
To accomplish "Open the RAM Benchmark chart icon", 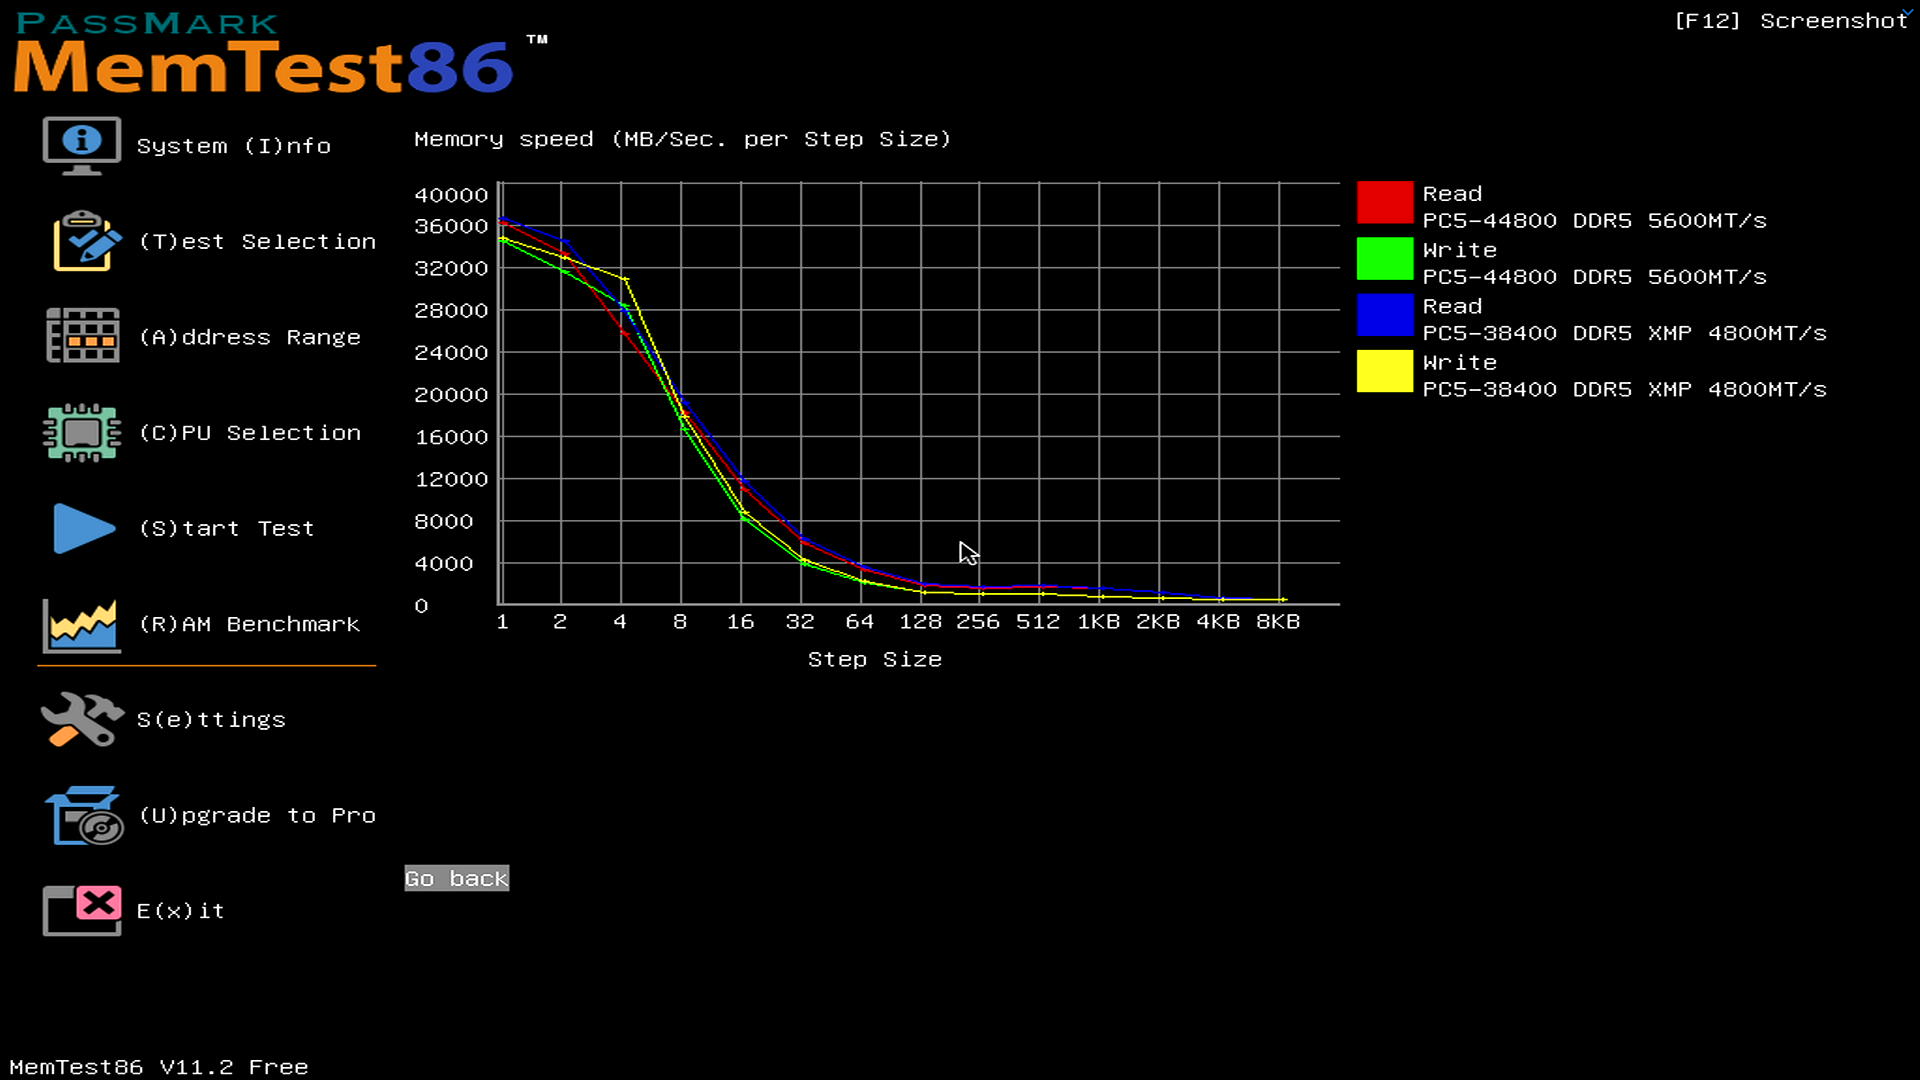I will click(81, 625).
